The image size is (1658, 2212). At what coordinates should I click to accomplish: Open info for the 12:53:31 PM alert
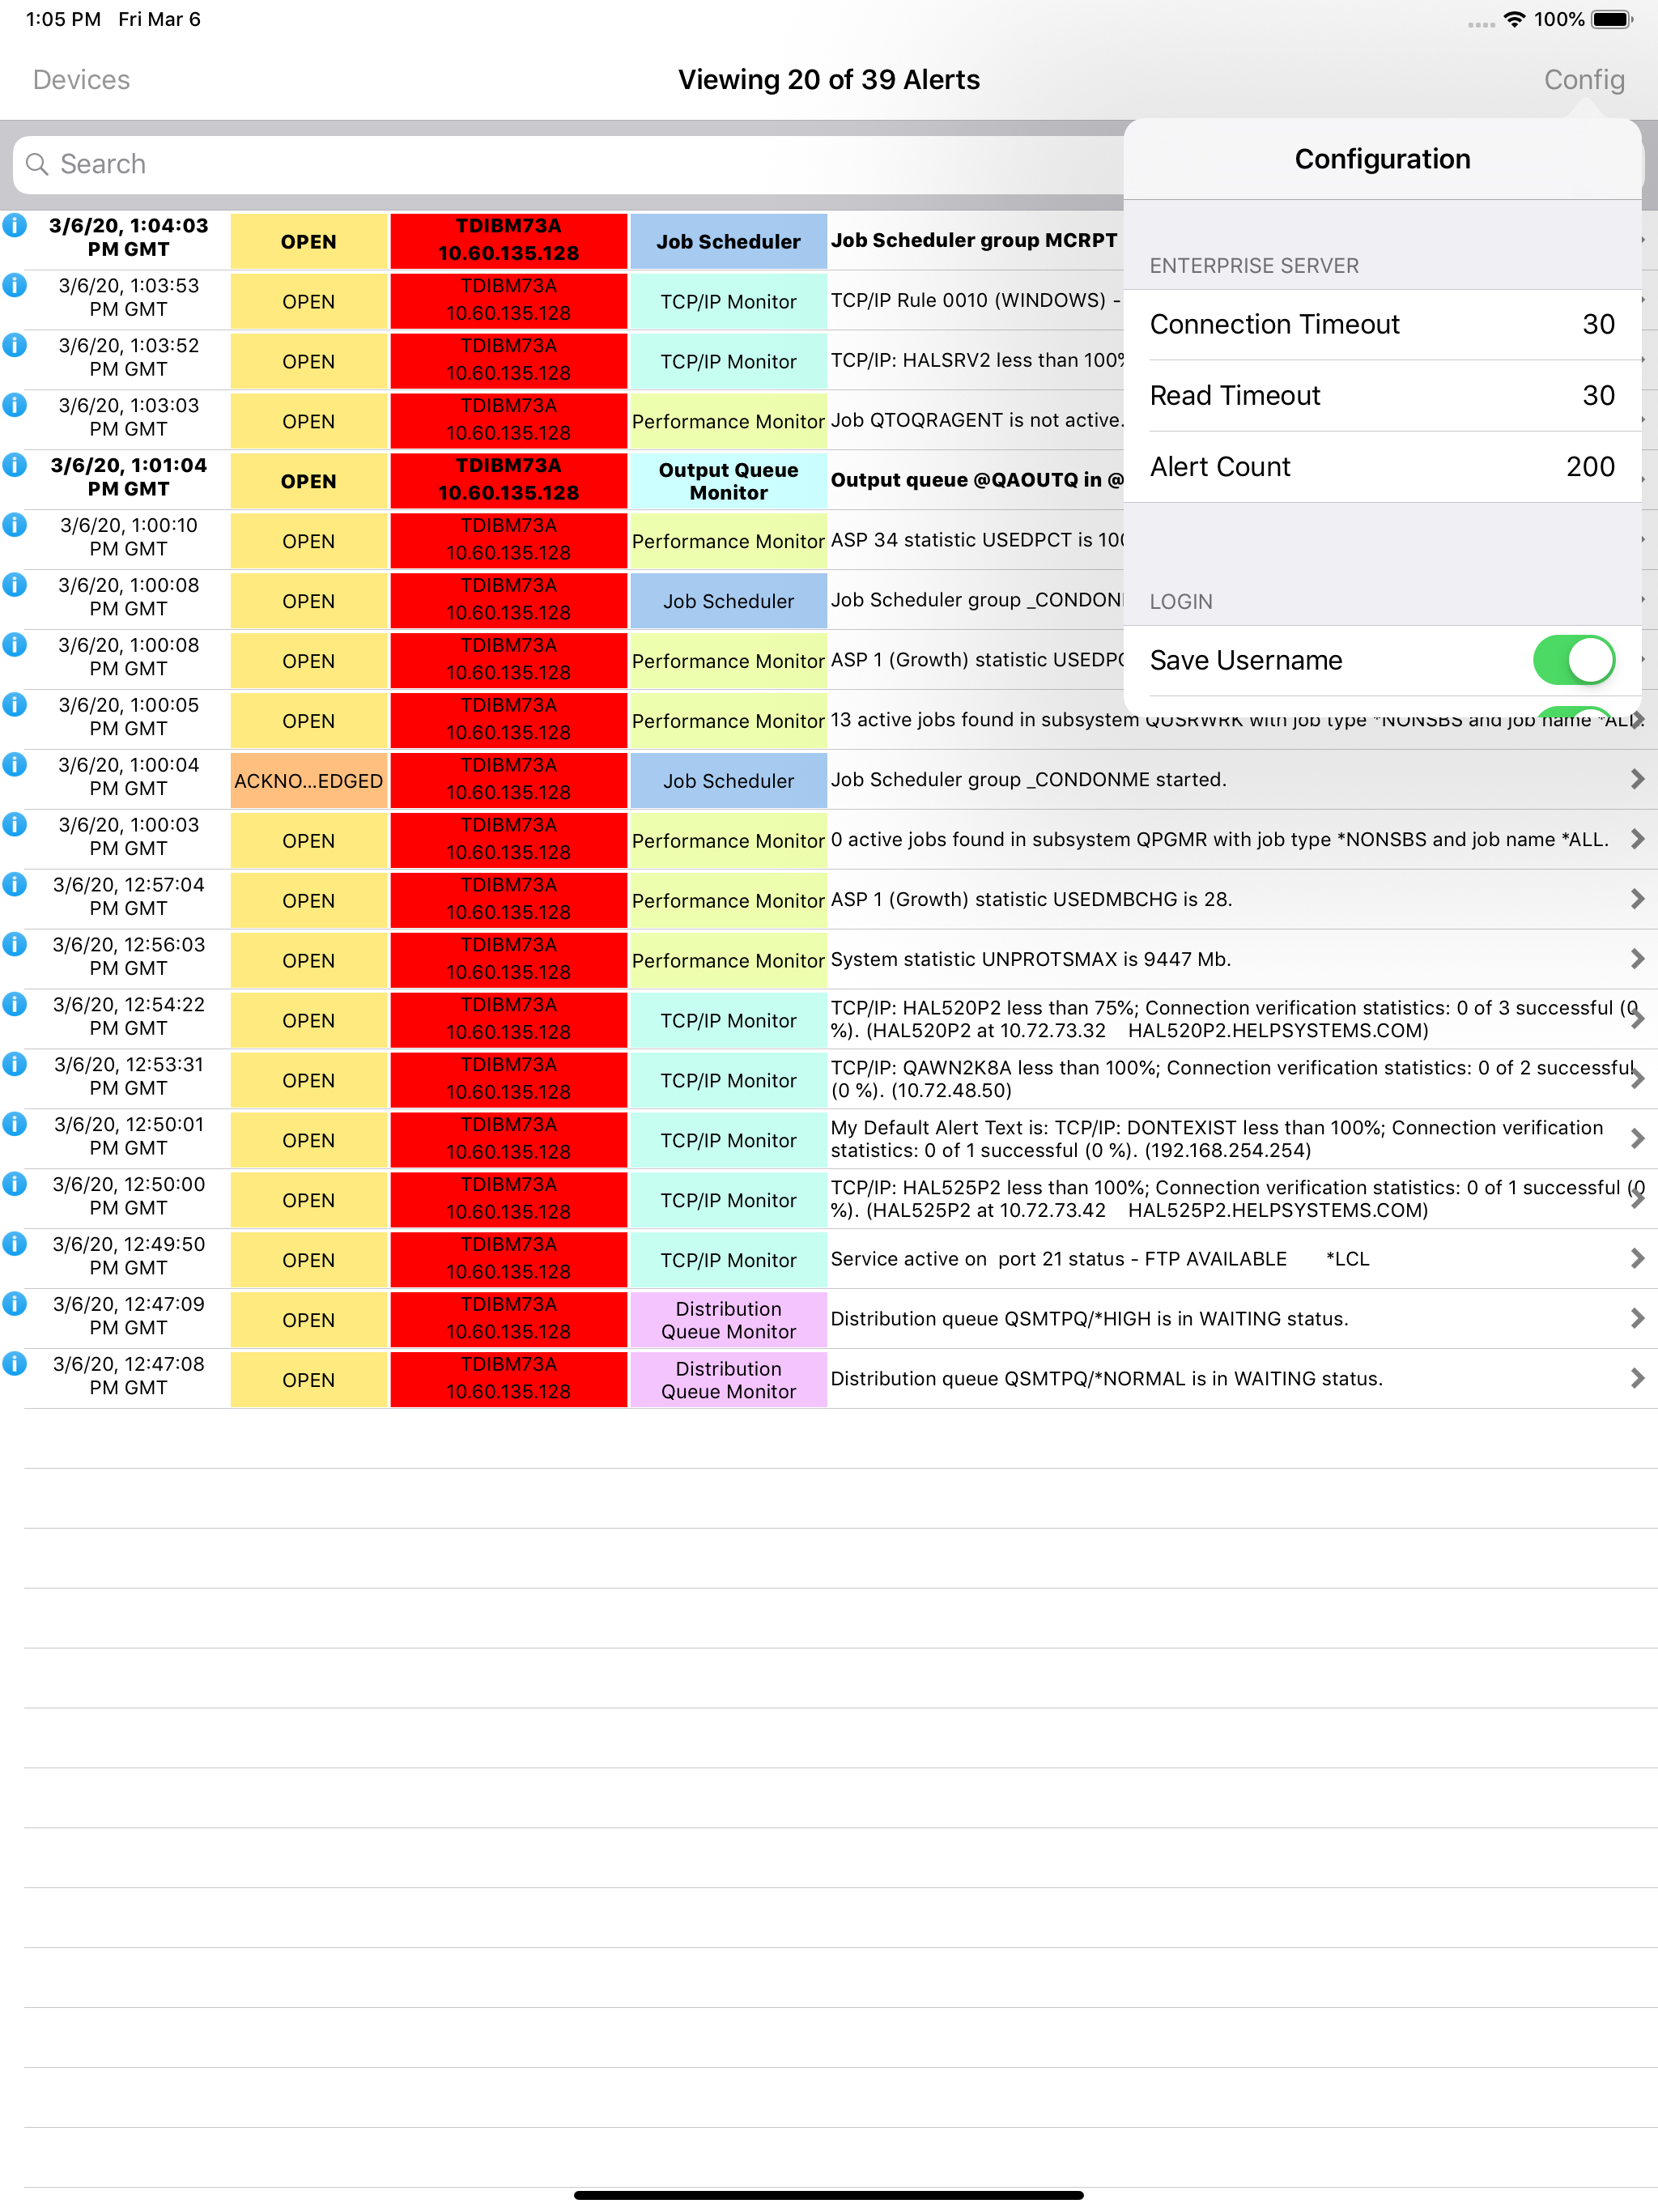pyautogui.click(x=14, y=1065)
